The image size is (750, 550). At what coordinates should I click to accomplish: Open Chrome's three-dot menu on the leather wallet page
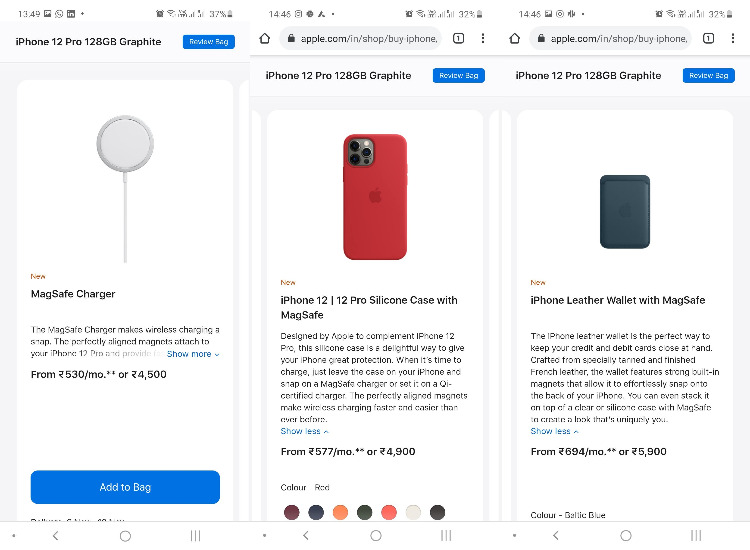coord(733,38)
